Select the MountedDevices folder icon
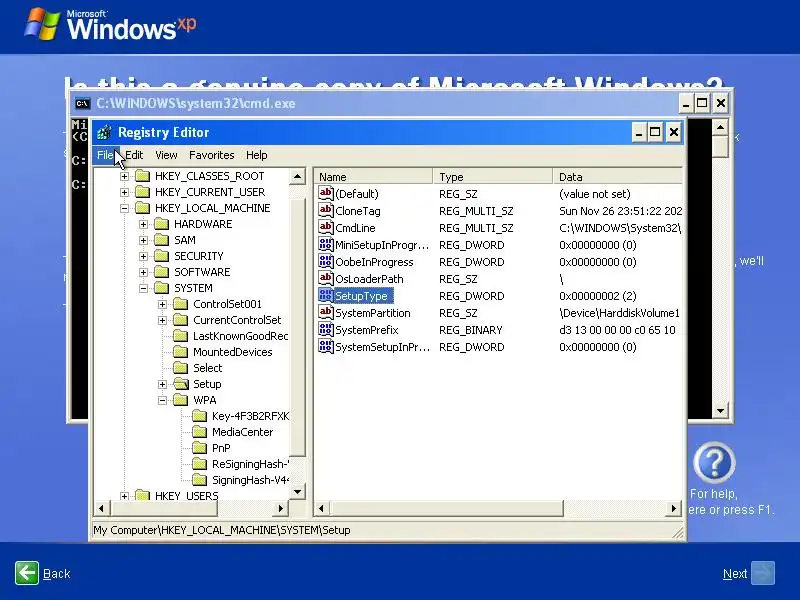Screen dimensions: 800x600 pyautogui.click(x=180, y=352)
